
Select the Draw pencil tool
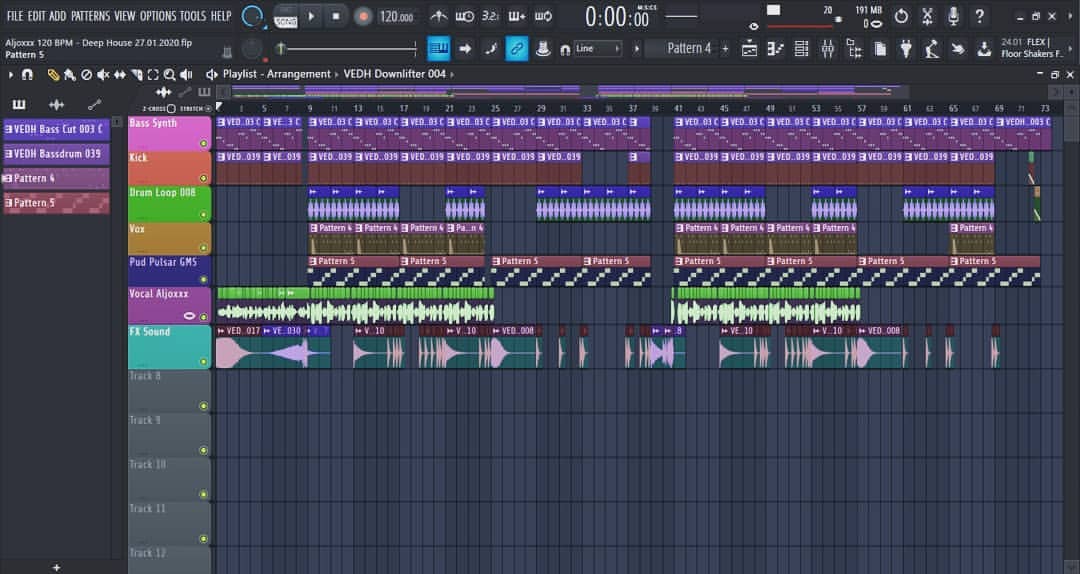[53, 74]
